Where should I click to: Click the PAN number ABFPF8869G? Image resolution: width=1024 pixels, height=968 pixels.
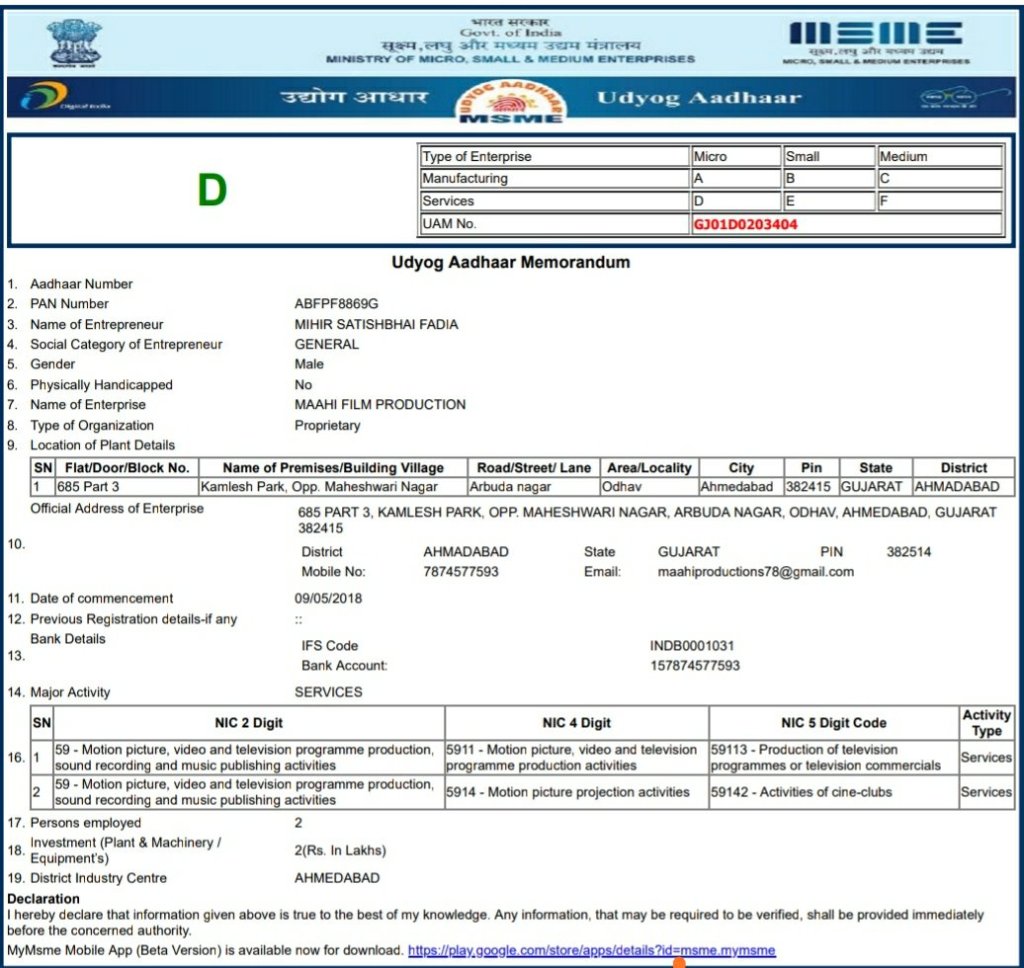[336, 304]
